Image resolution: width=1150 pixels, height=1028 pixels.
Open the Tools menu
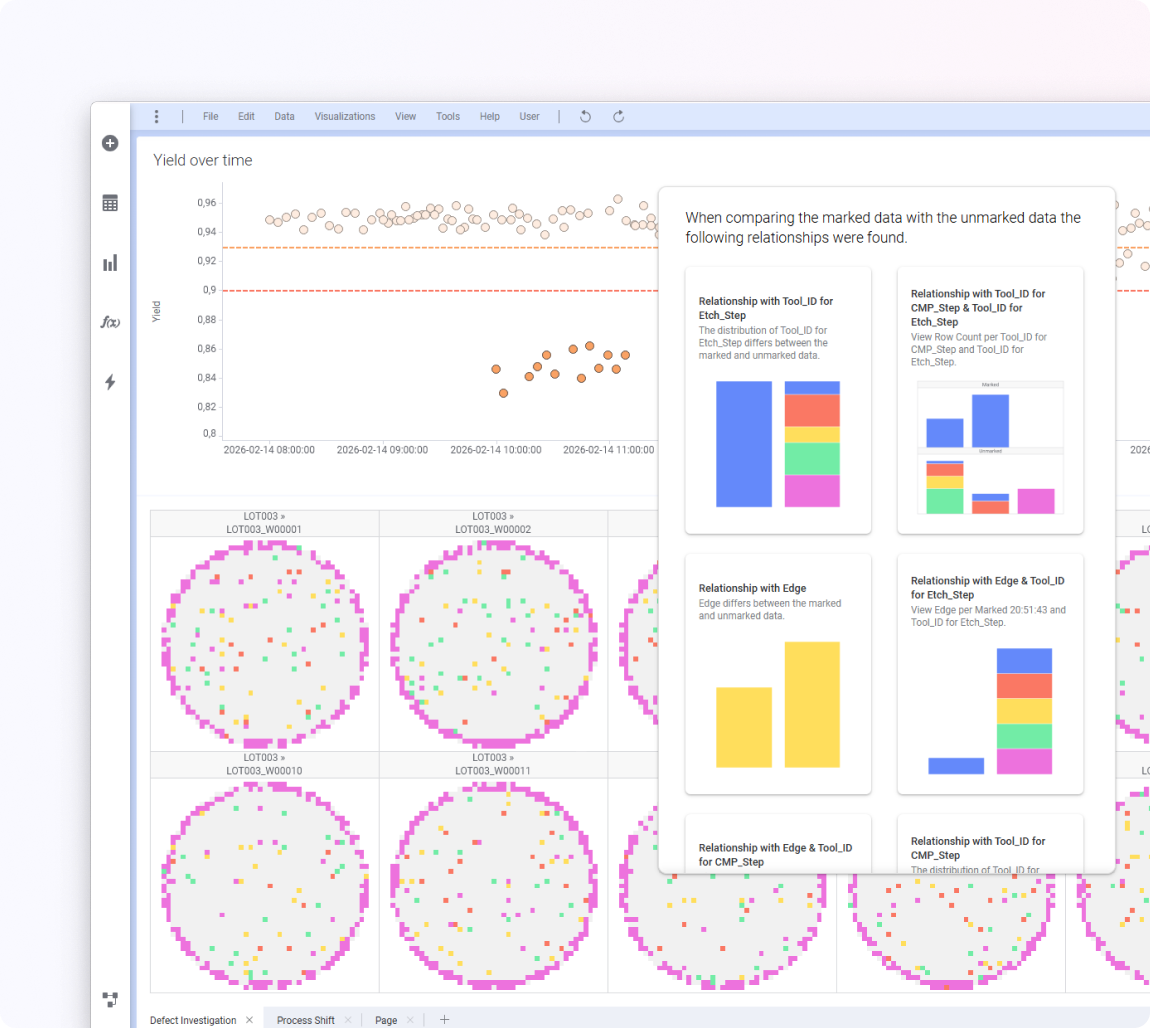tap(448, 116)
